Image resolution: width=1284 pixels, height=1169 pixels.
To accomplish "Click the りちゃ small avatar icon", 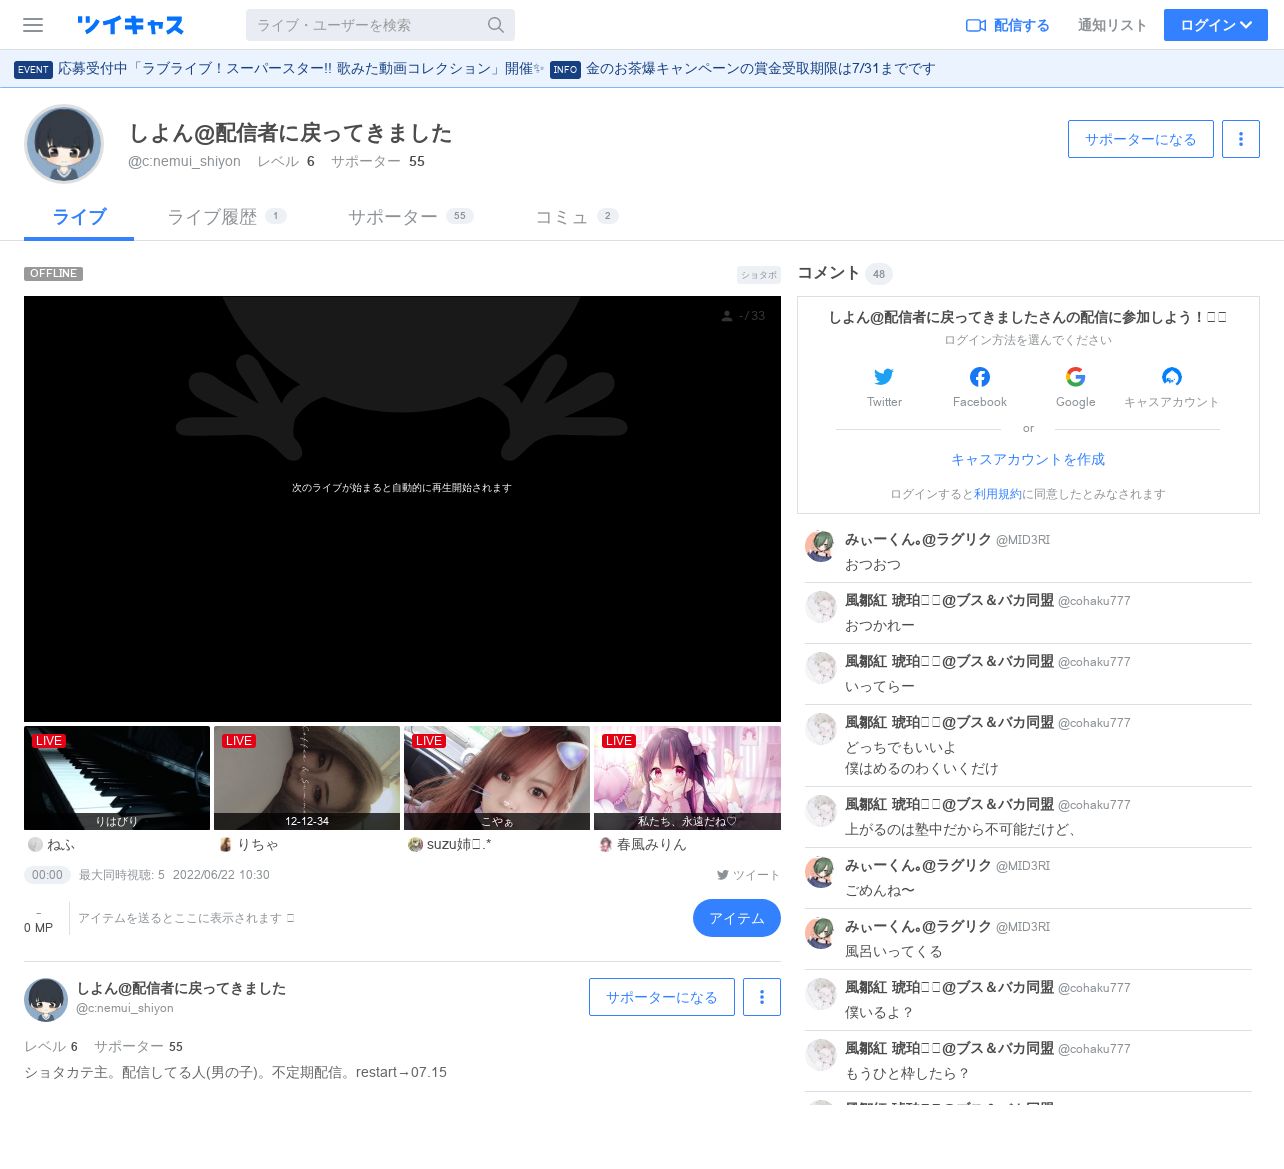I will click(x=225, y=845).
